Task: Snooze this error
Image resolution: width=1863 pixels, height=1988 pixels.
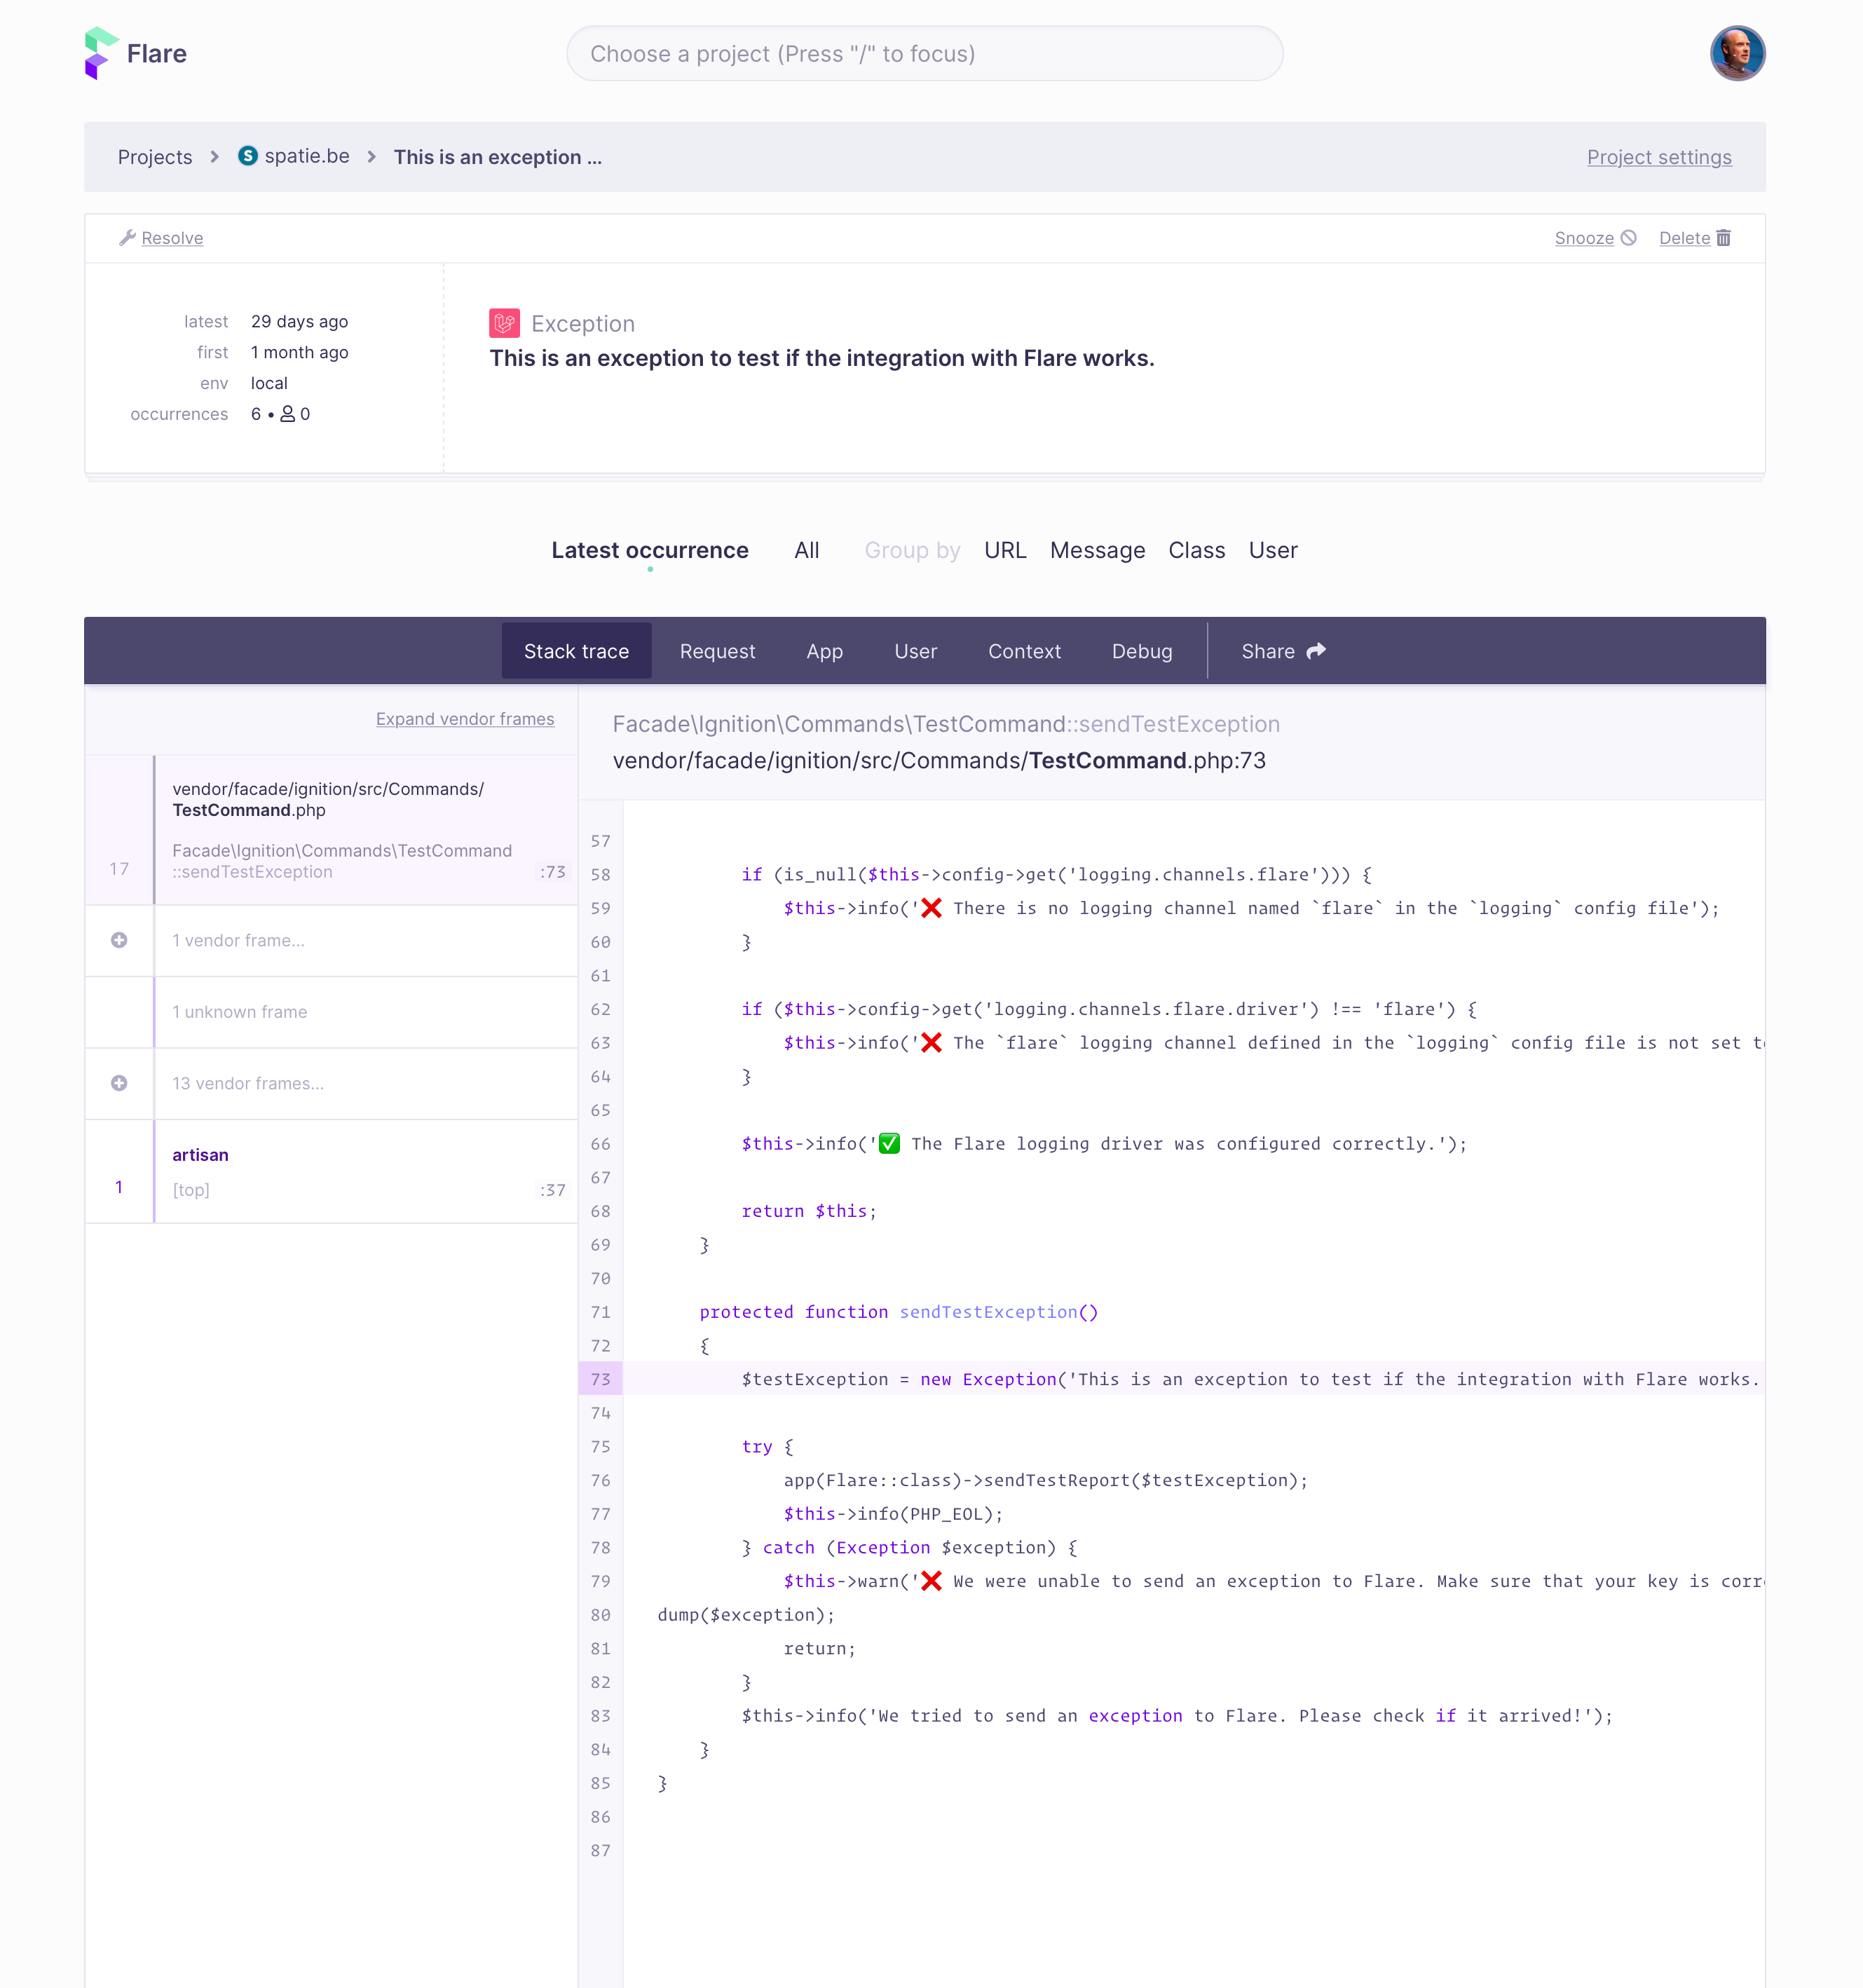Action: point(1584,238)
